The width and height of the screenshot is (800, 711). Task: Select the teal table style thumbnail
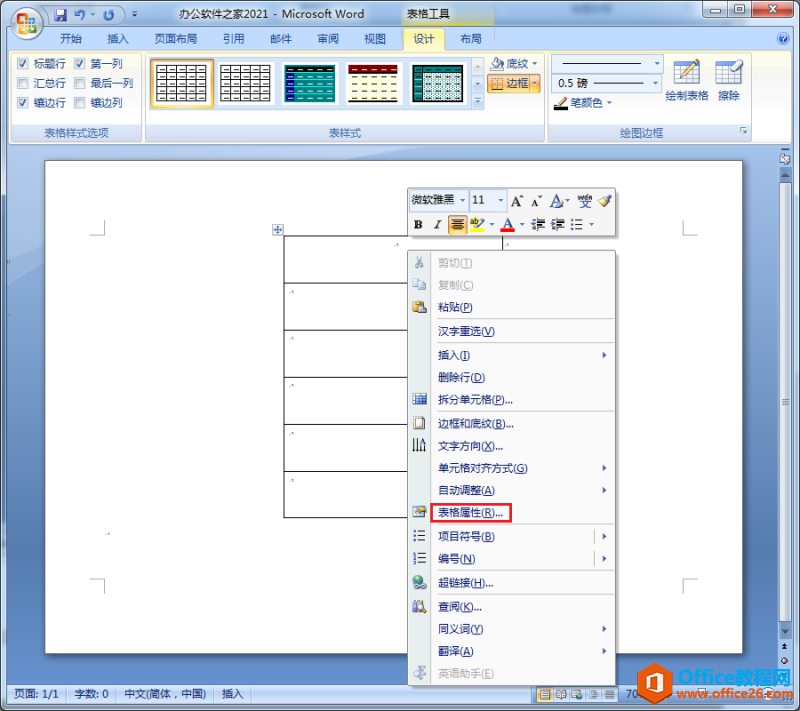pos(310,84)
